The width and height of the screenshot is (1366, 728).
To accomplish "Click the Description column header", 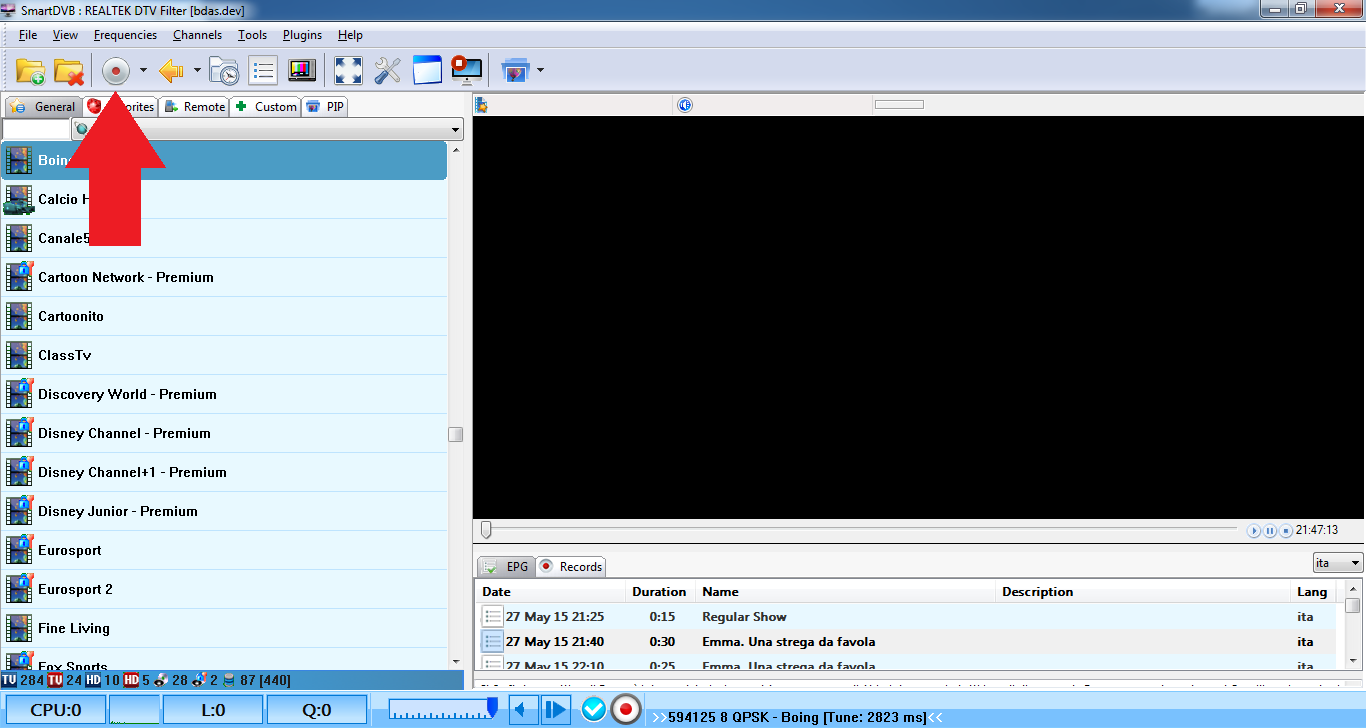I will pos(1142,592).
